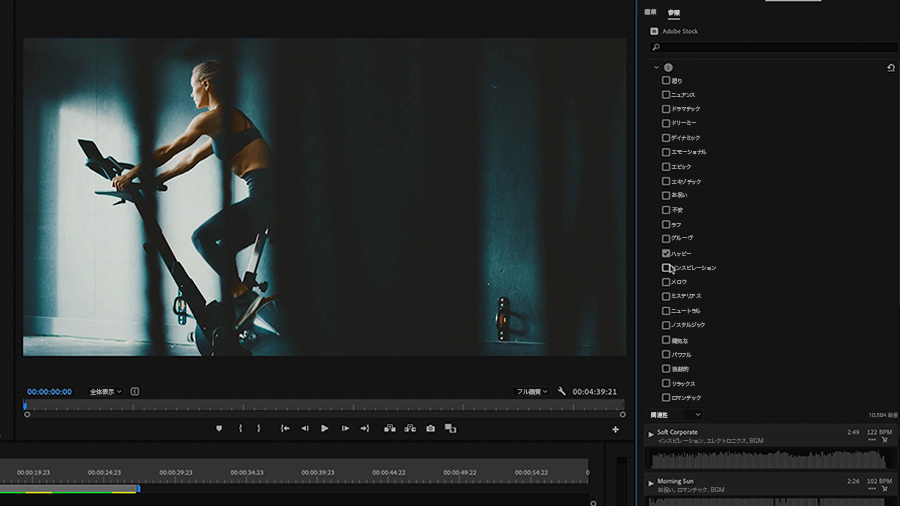900x506 pixels.
Task: Switch to the 編集 tab
Action: [650, 12]
